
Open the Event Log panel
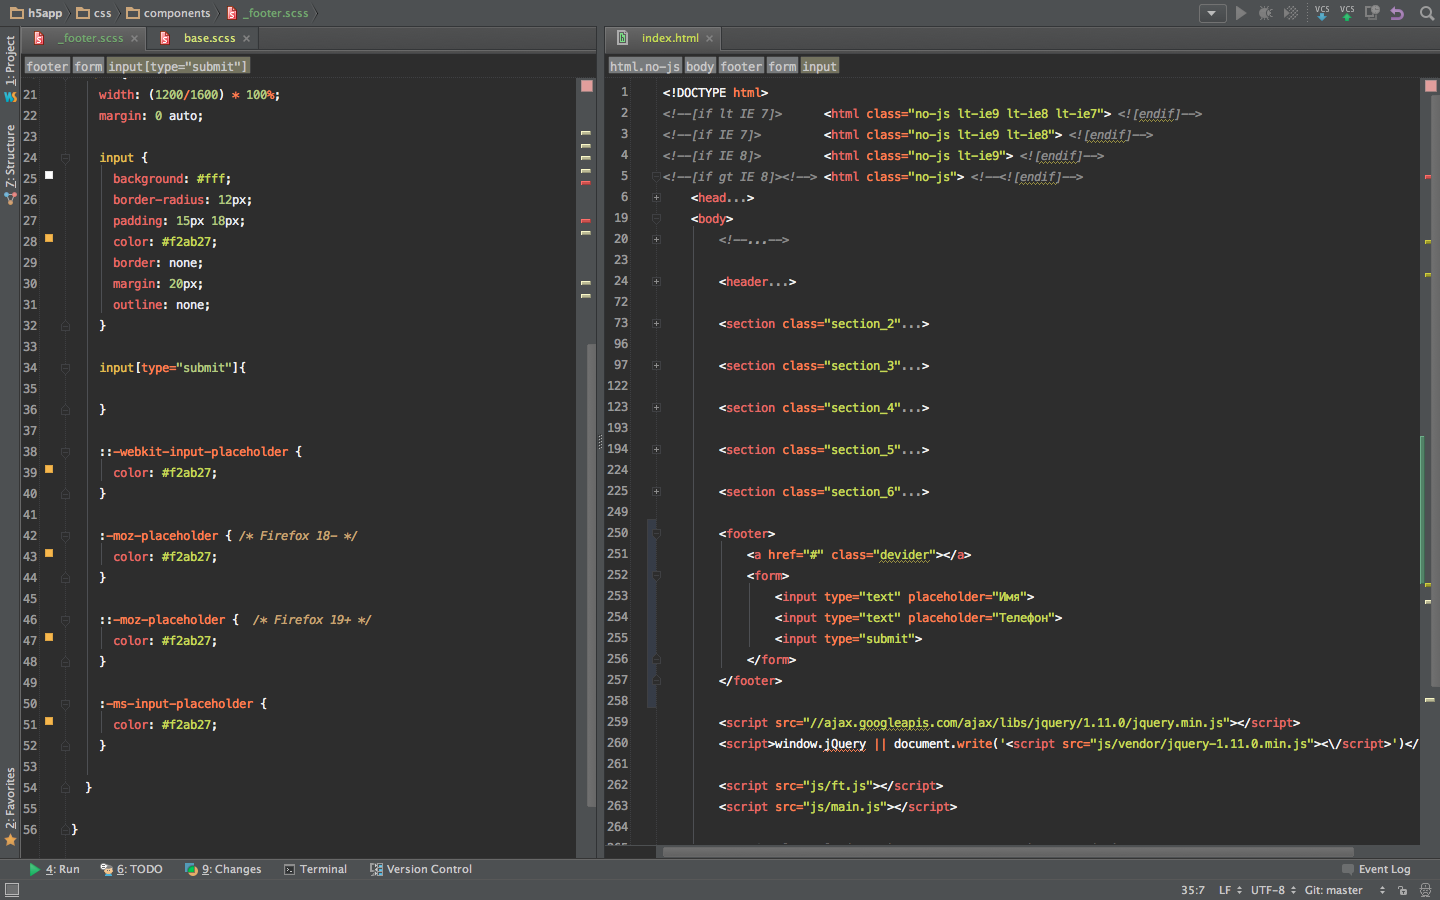click(x=1376, y=869)
